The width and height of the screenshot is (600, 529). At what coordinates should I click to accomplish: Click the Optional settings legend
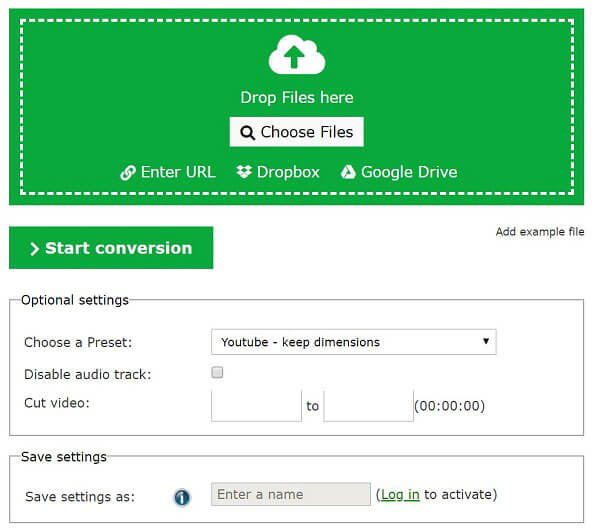click(75, 300)
